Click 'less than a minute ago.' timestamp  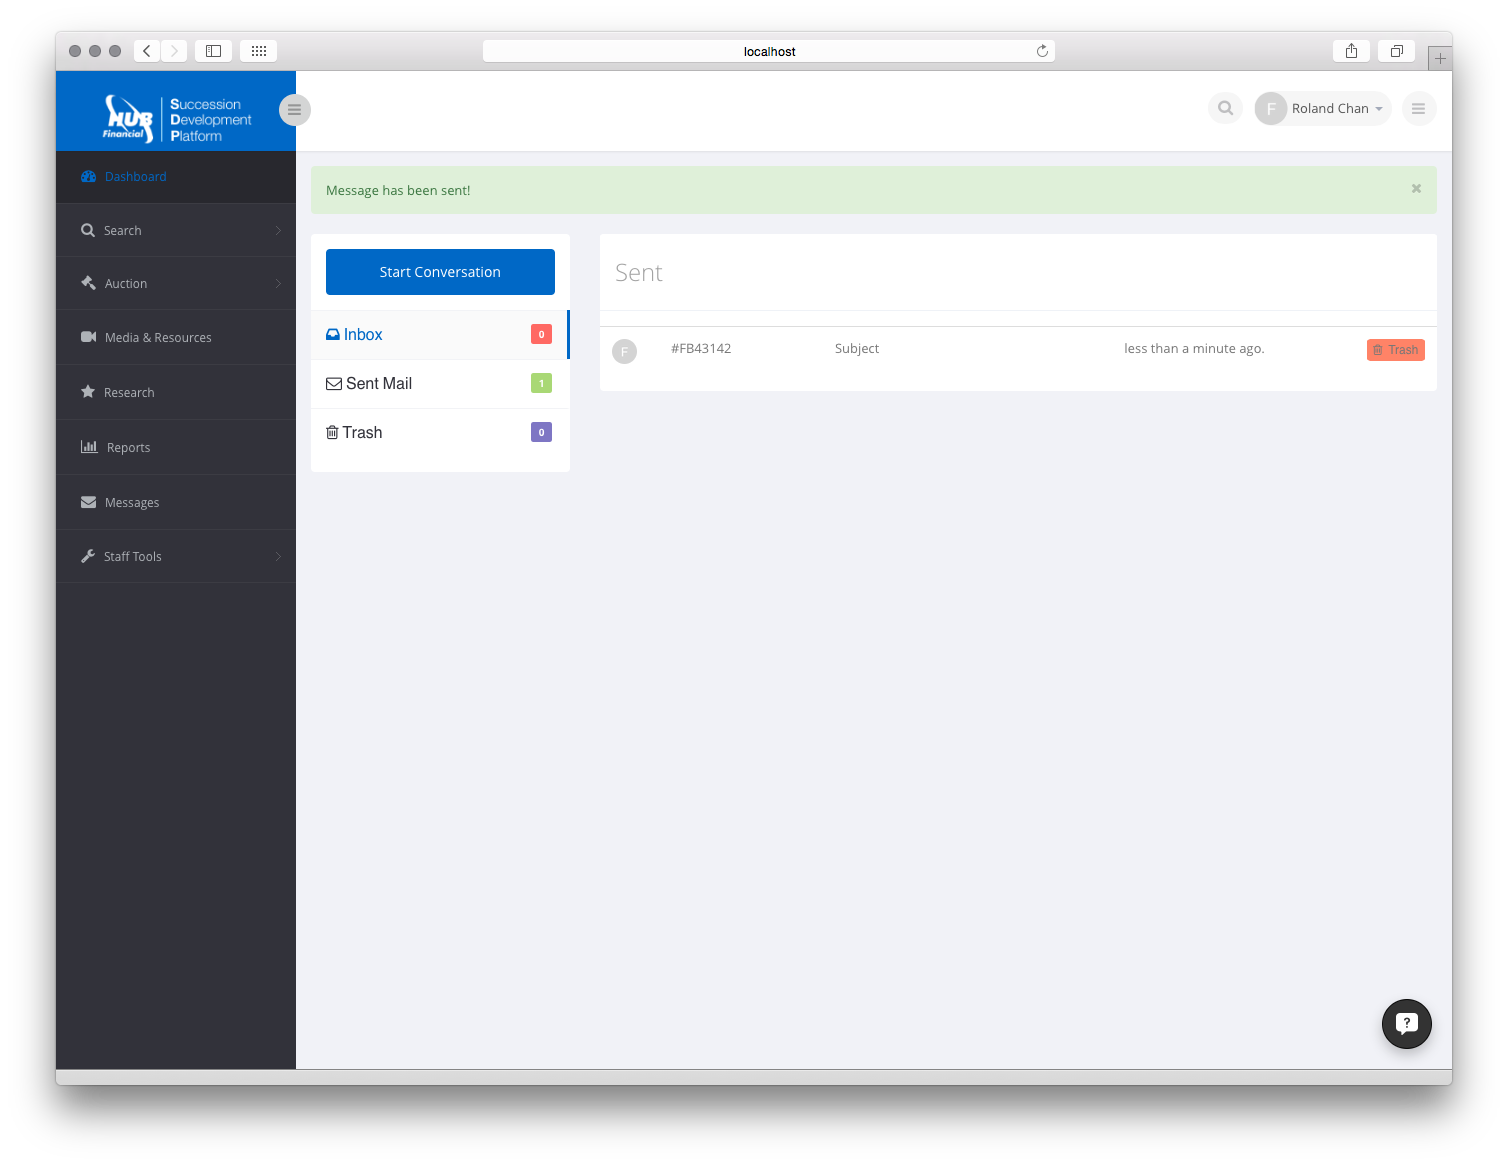pyautogui.click(x=1194, y=348)
